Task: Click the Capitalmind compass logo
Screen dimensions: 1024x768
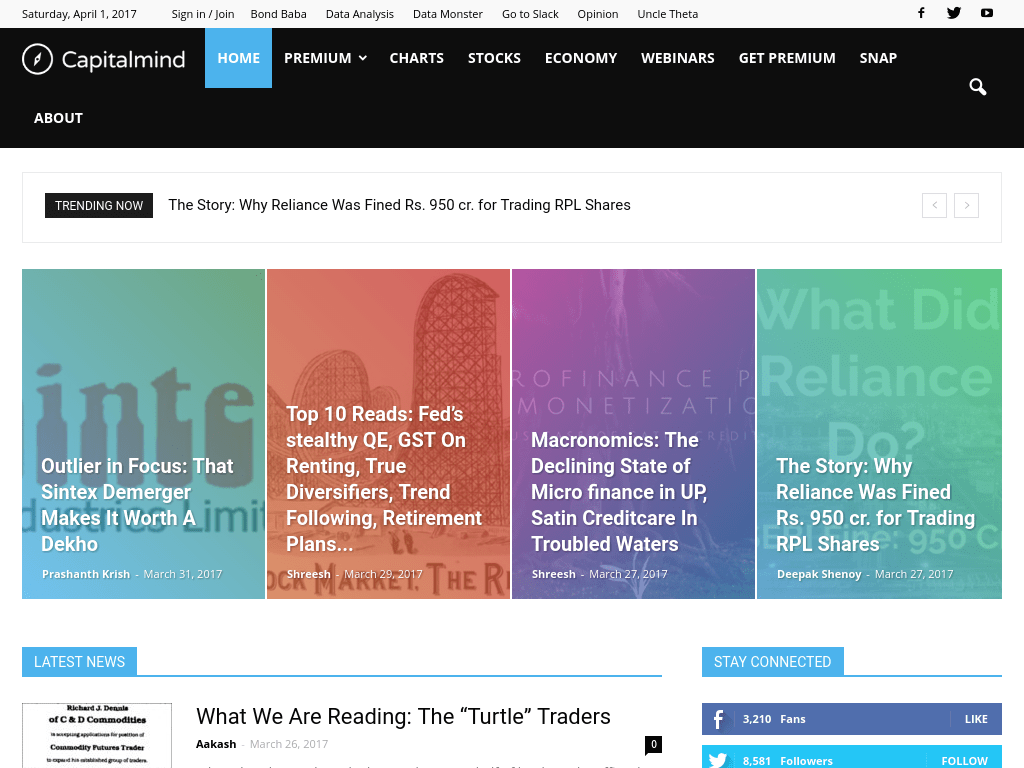Action: [x=37, y=59]
